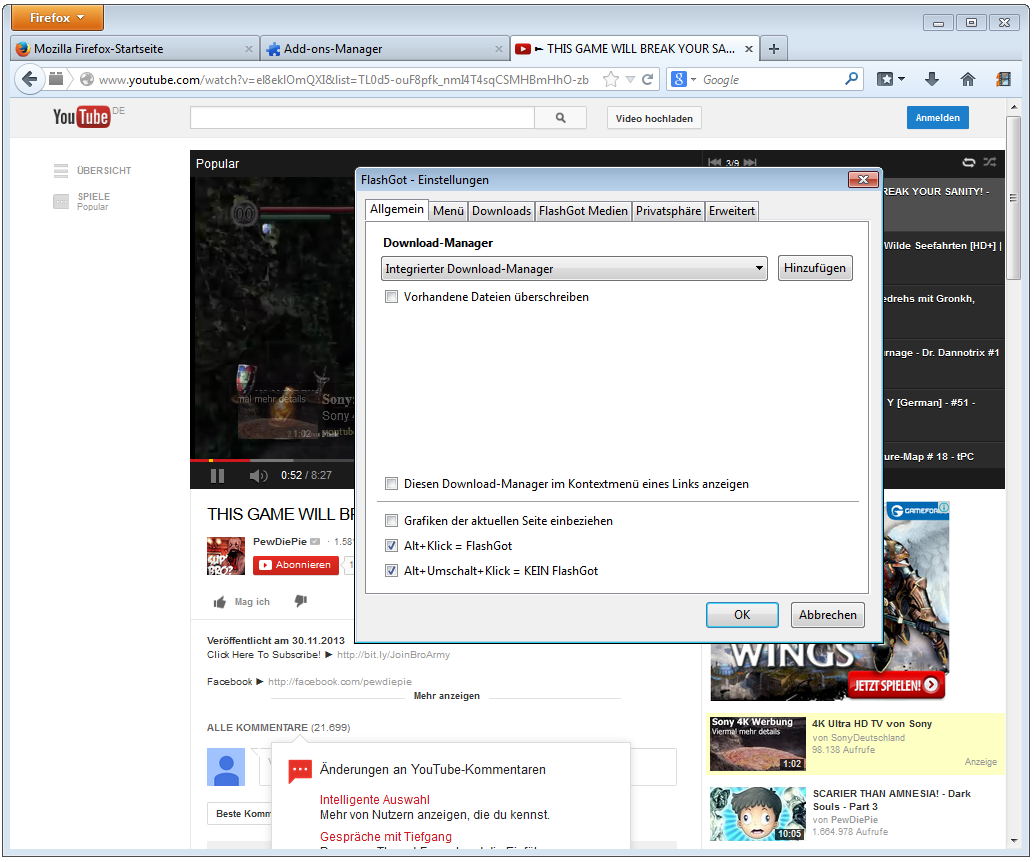1034x862 pixels.
Task: Click the Anmelden button
Action: (937, 117)
